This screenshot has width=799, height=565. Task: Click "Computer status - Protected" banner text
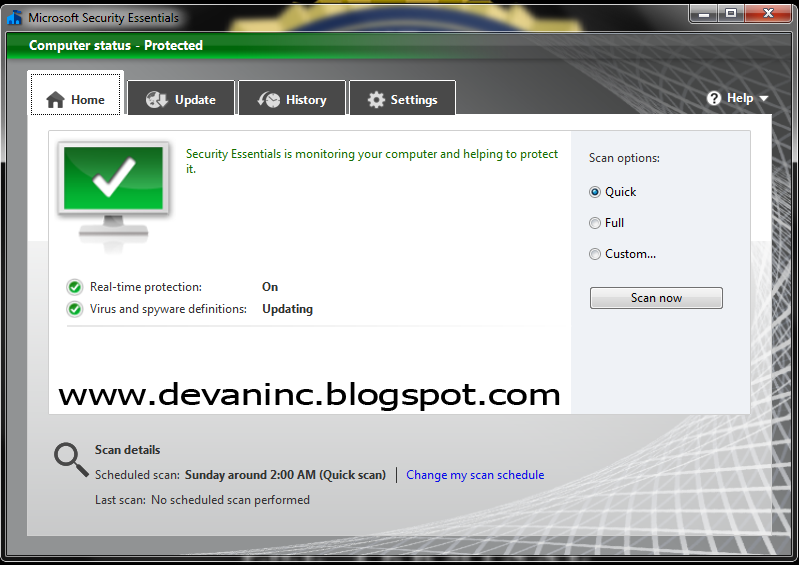(116, 45)
